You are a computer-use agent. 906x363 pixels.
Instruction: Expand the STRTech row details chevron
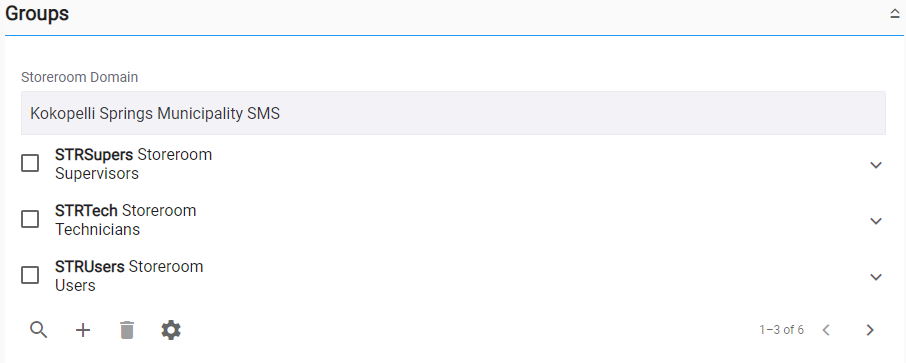(876, 221)
